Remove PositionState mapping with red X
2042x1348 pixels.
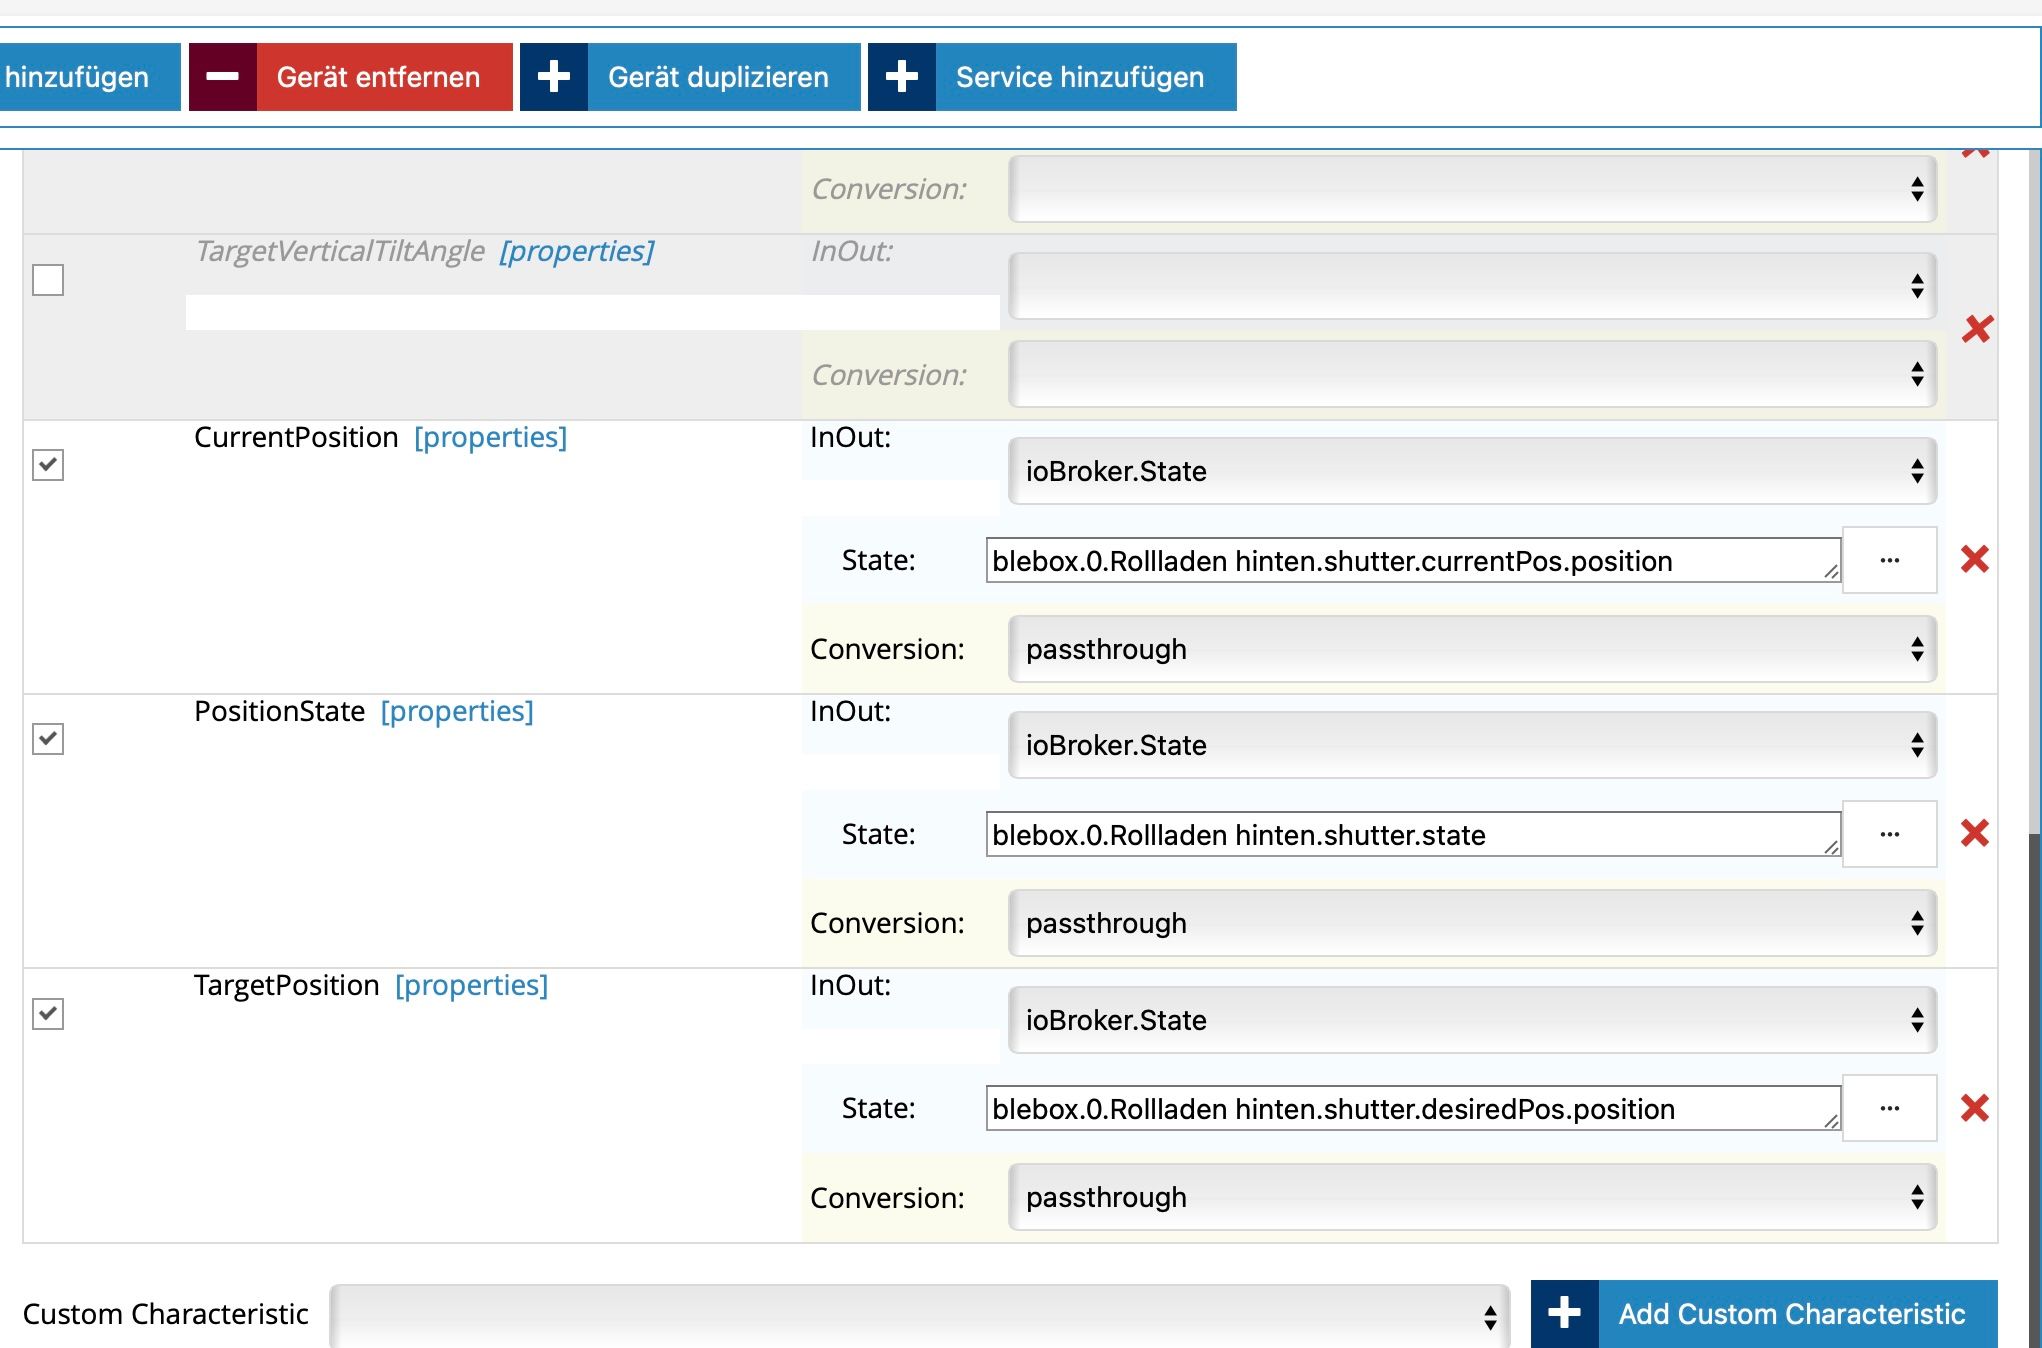(x=1974, y=833)
